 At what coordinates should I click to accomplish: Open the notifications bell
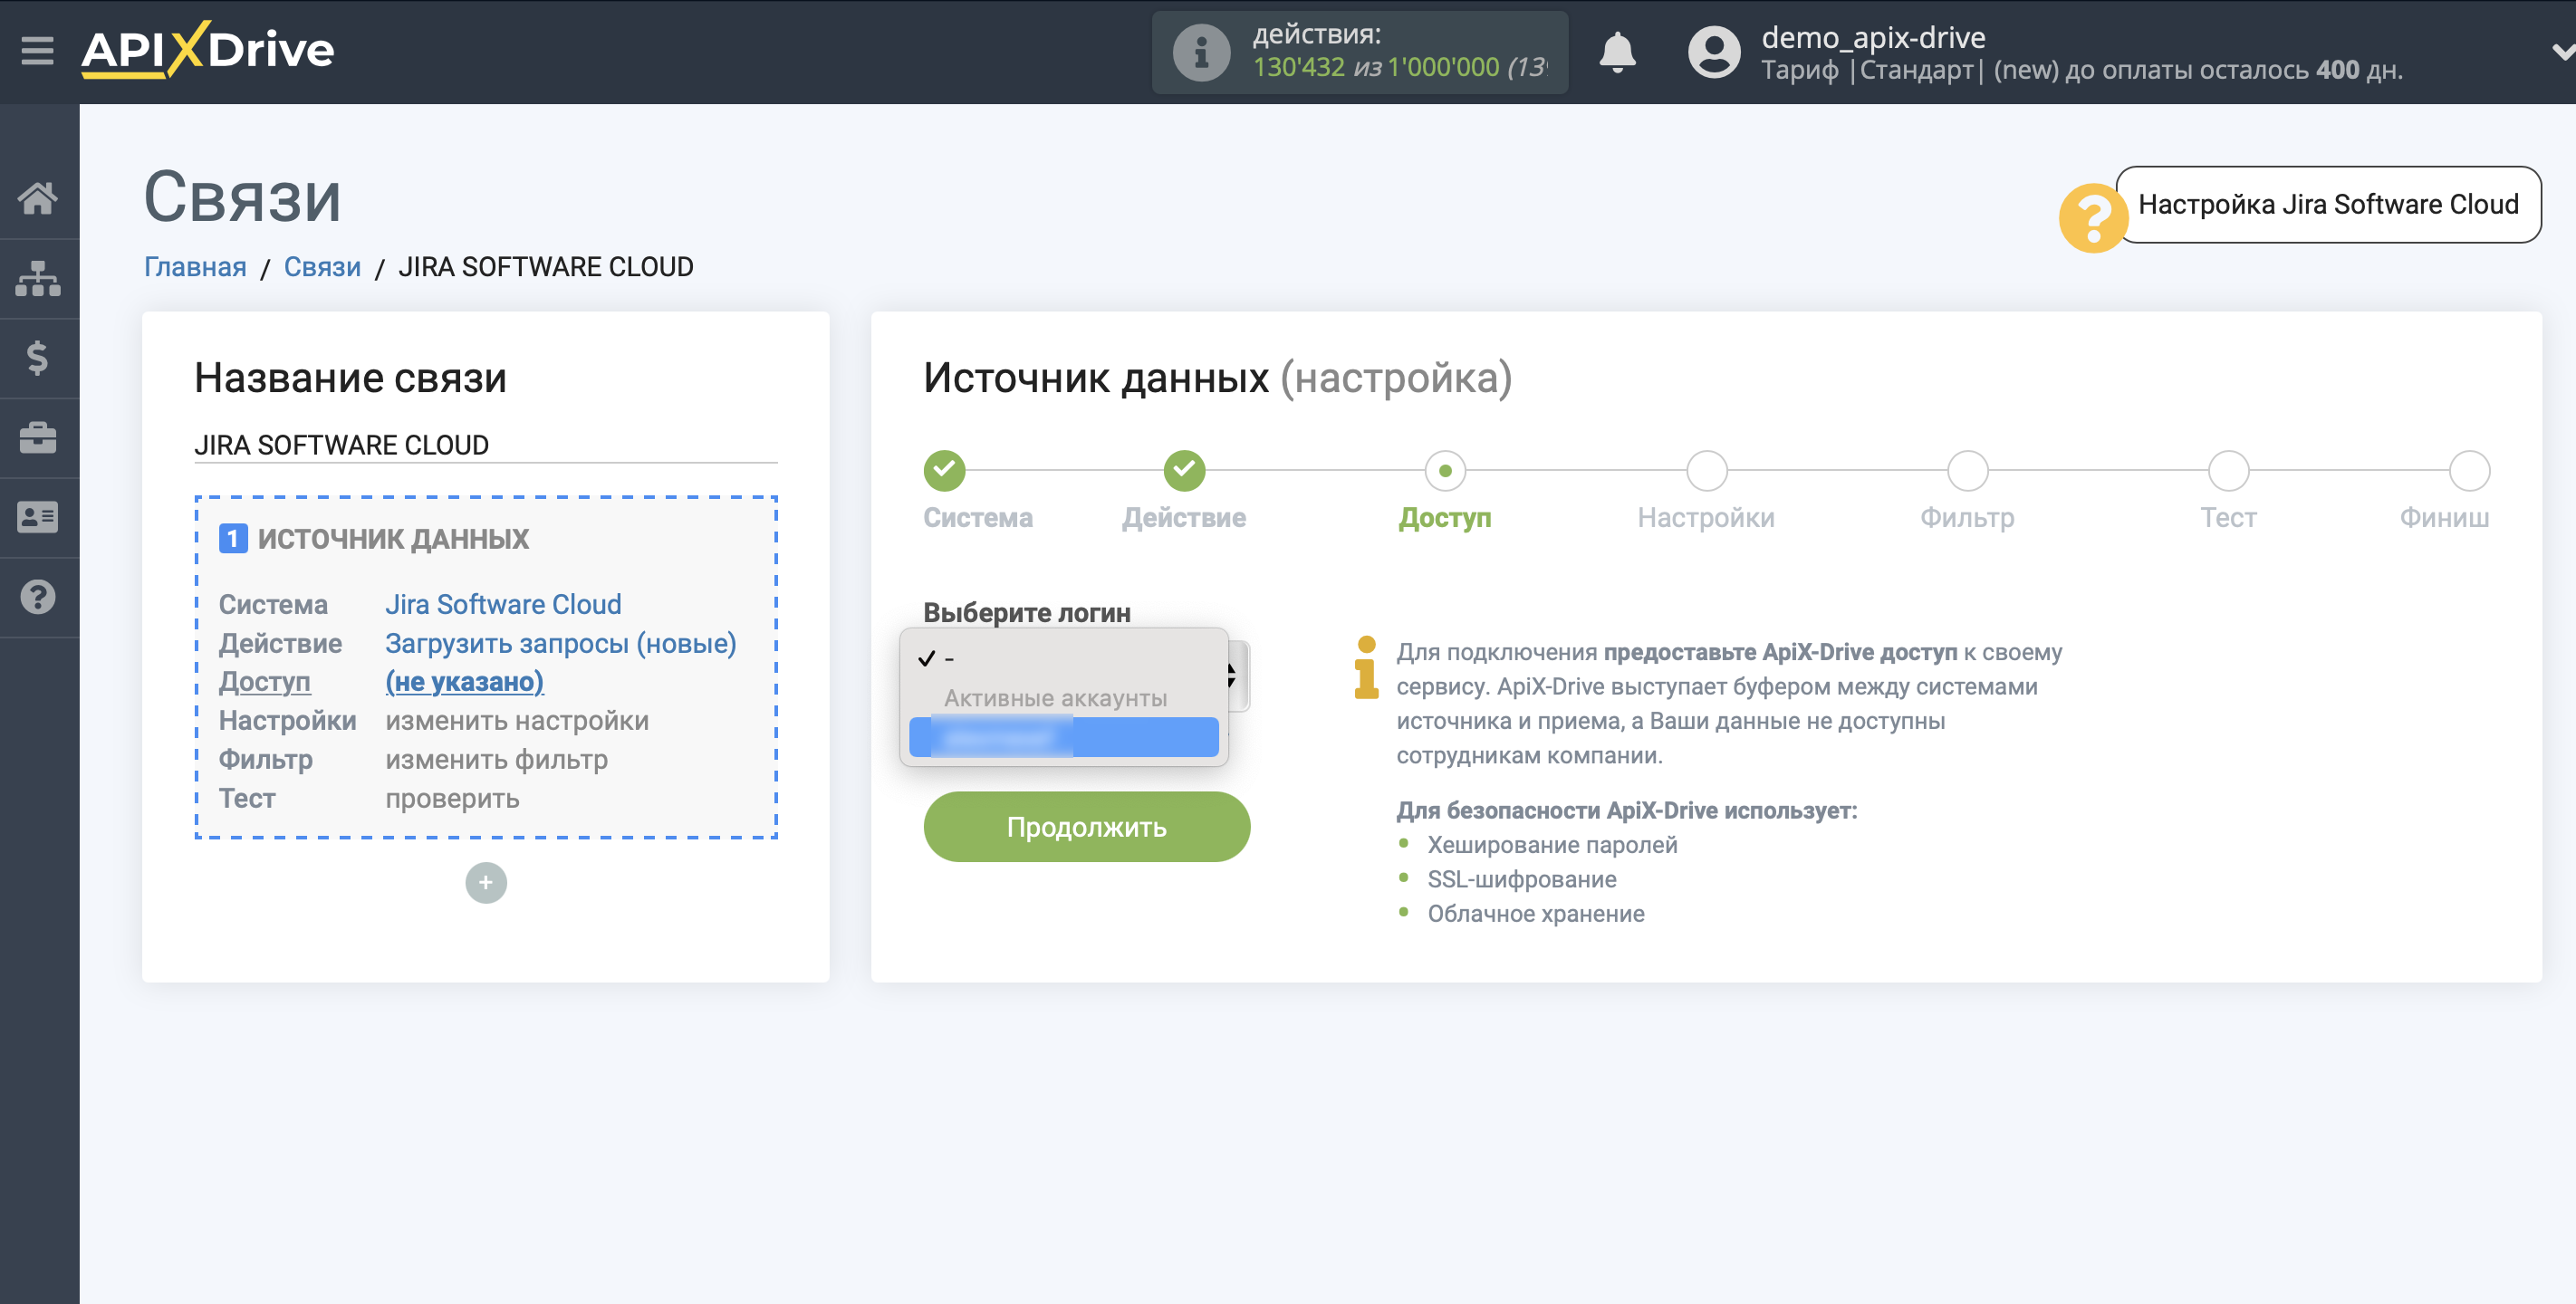coord(1617,52)
